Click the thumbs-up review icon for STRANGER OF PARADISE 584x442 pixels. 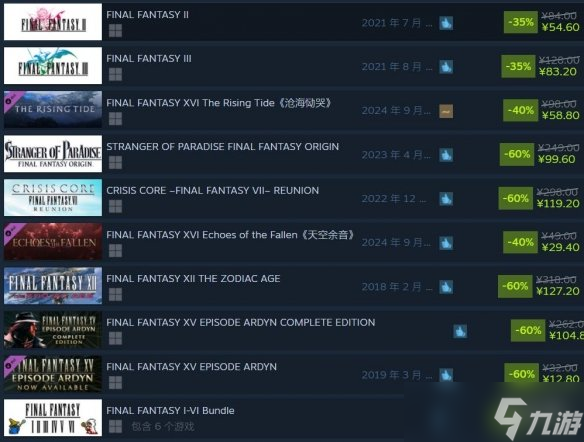pos(446,155)
